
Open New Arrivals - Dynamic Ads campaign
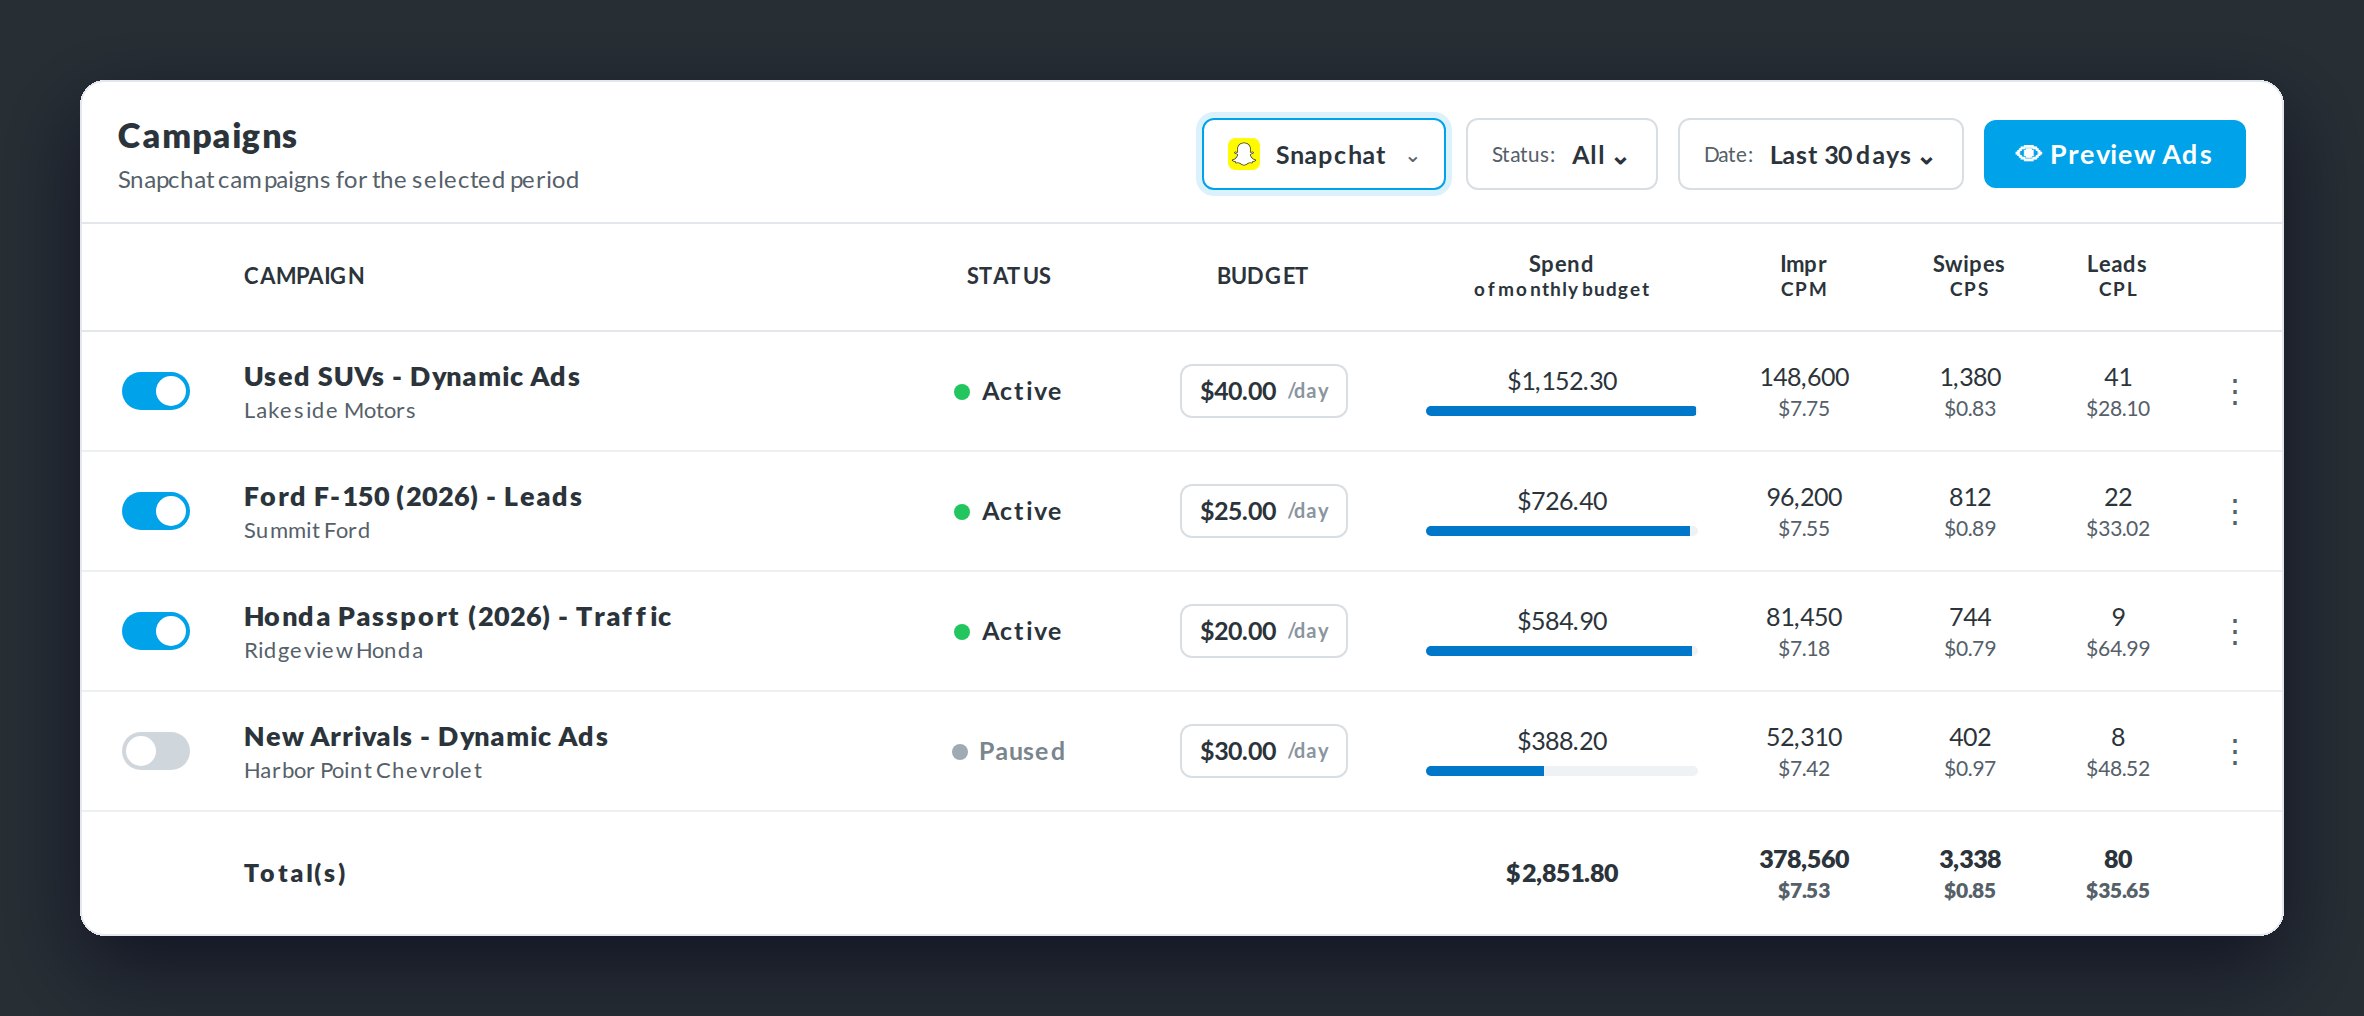pyautogui.click(x=426, y=737)
